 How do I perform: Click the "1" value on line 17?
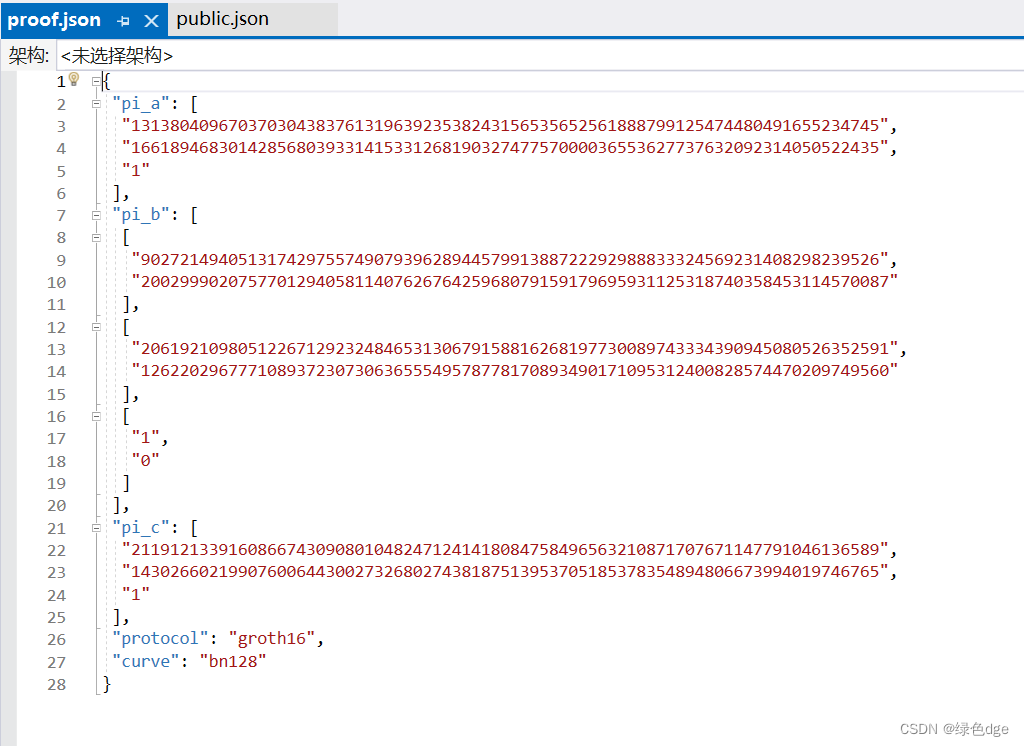146,438
